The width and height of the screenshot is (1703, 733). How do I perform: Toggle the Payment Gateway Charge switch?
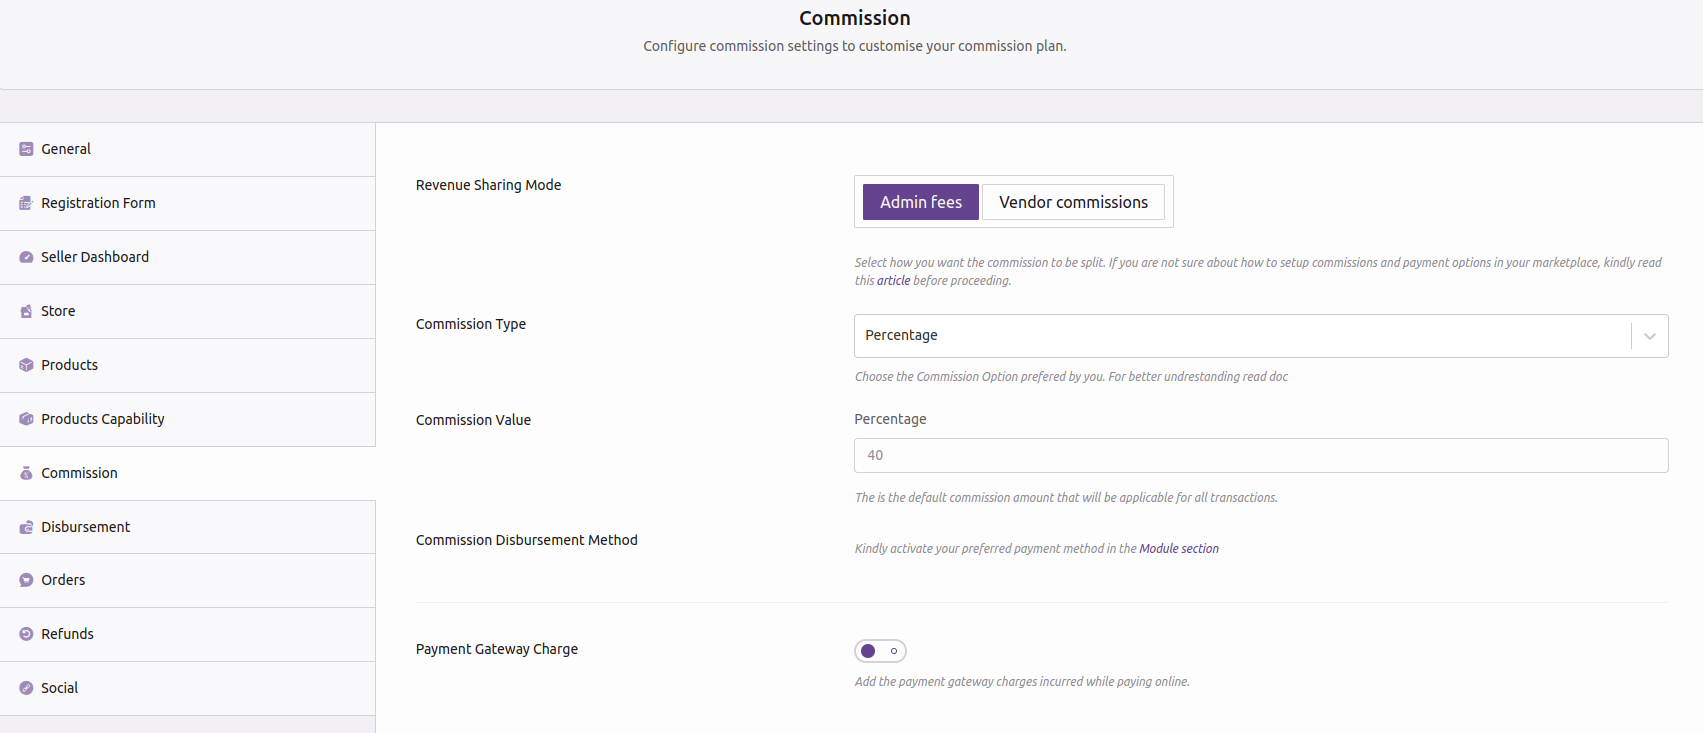880,651
